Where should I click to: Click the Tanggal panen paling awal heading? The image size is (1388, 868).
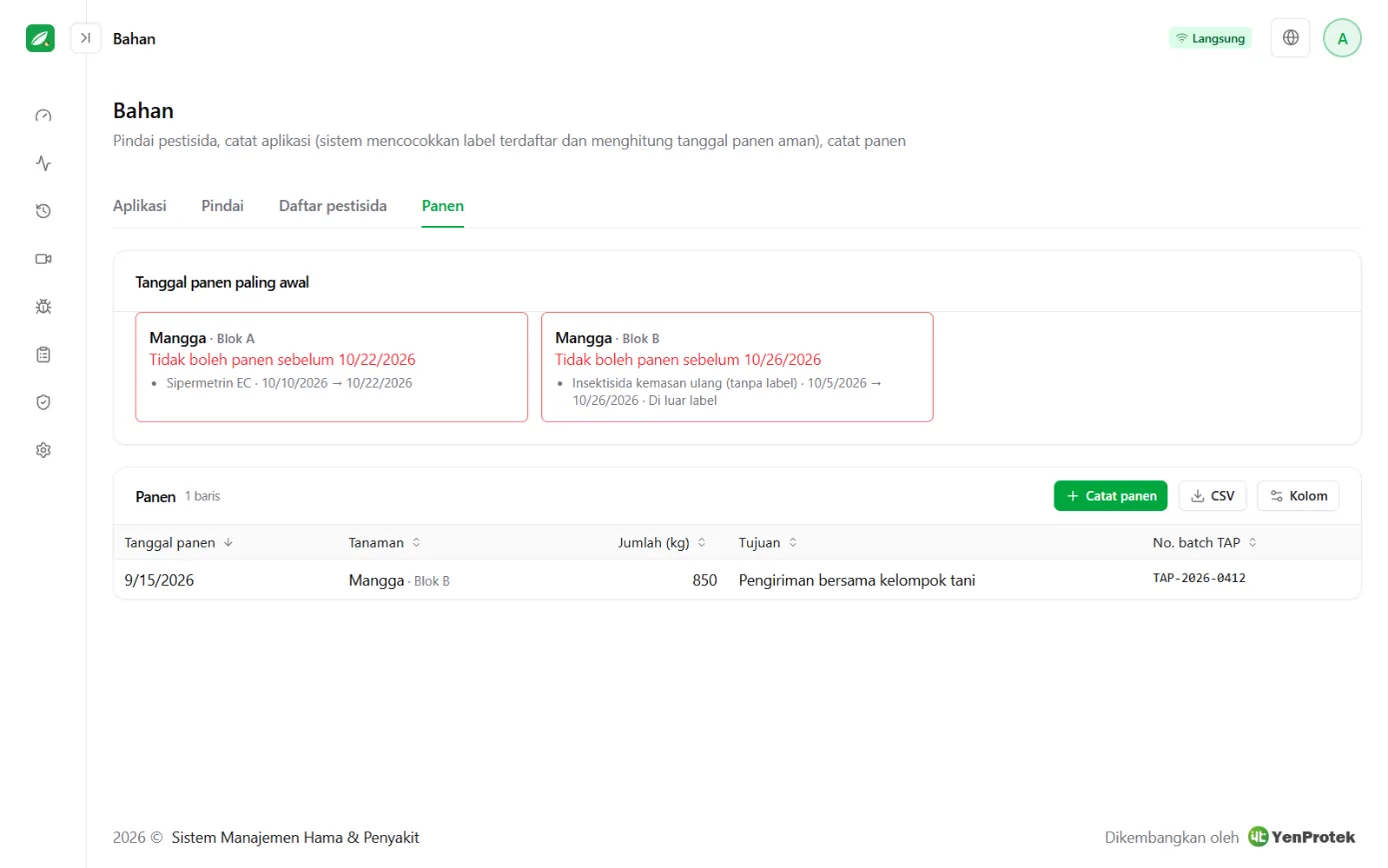tap(222, 283)
